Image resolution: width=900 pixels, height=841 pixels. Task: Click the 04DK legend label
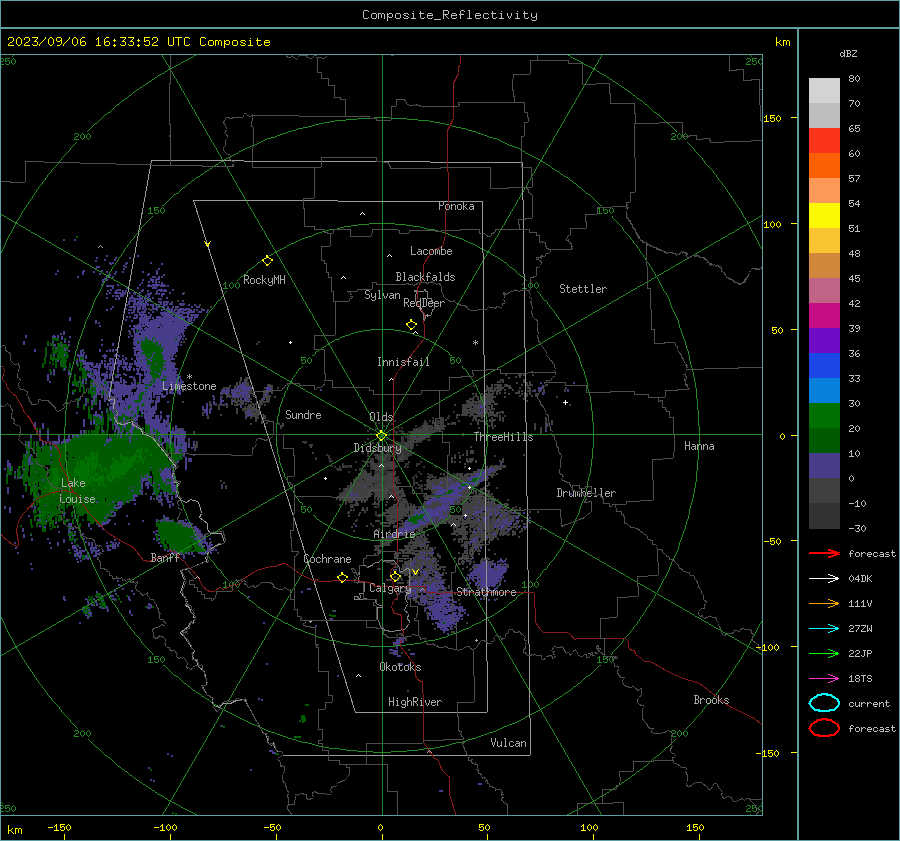coord(860,579)
